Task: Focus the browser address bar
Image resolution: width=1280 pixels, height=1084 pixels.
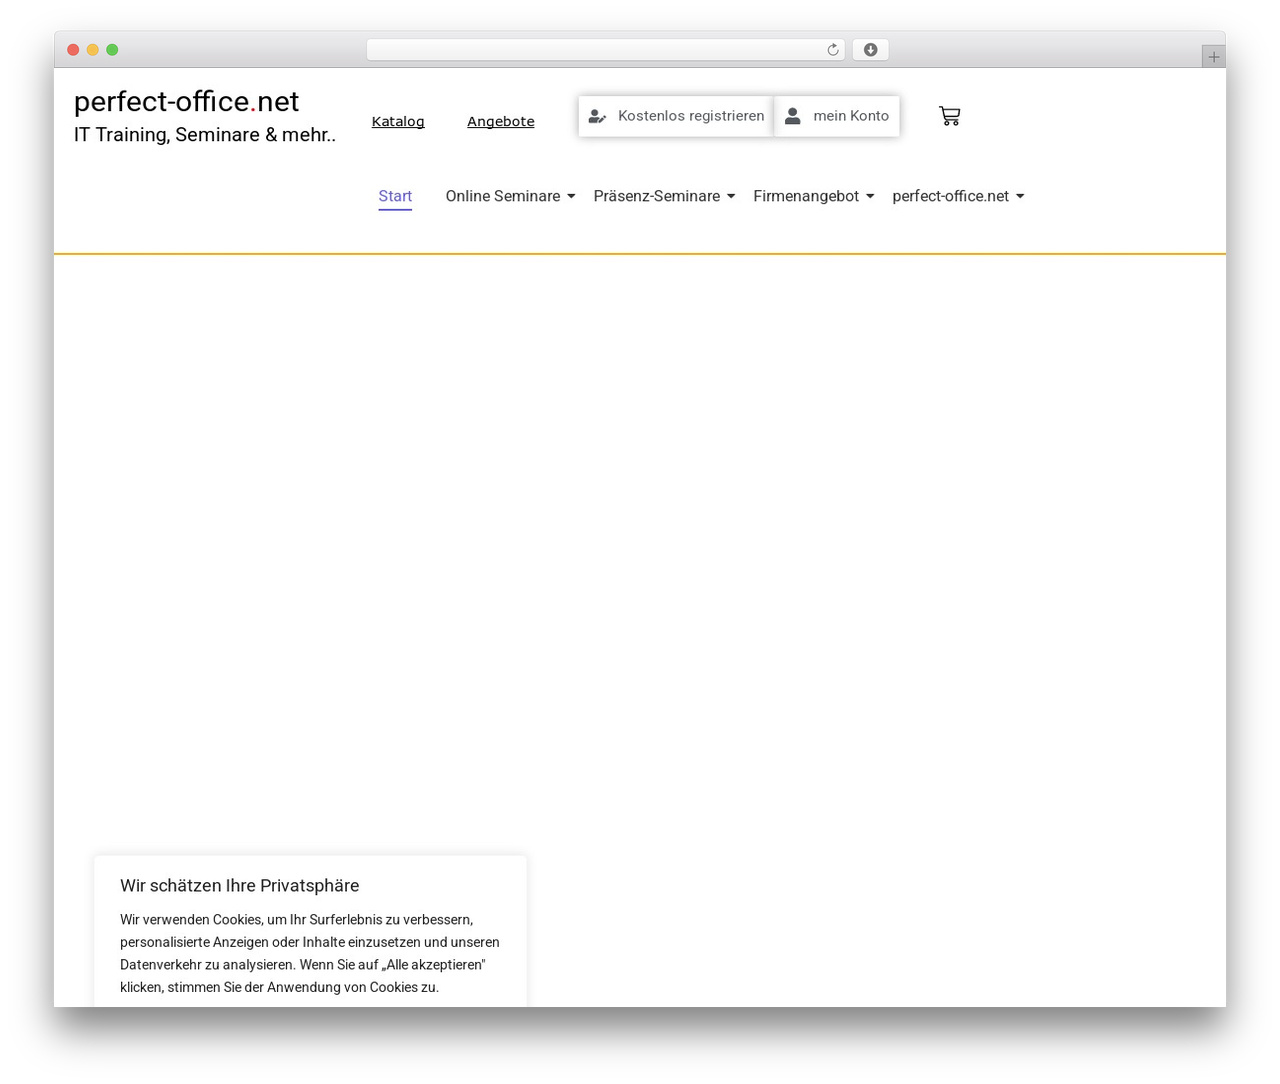Action: click(605, 50)
